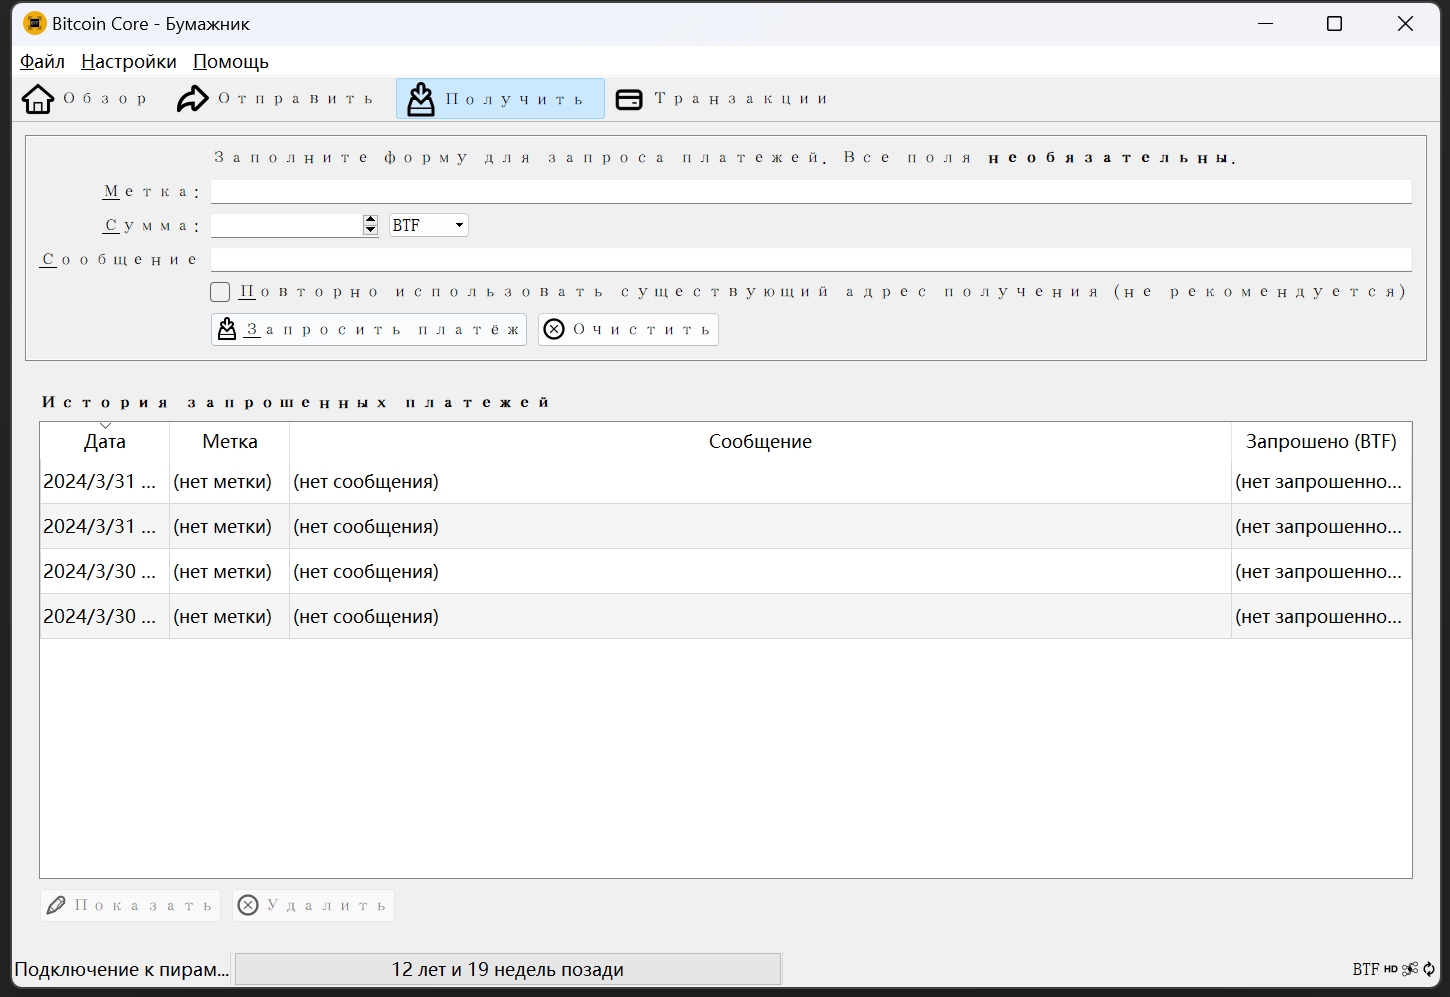Image resolution: width=1450 pixels, height=997 pixels.
Task: Decrease the Сумма amount with down arrow
Action: point(370,231)
